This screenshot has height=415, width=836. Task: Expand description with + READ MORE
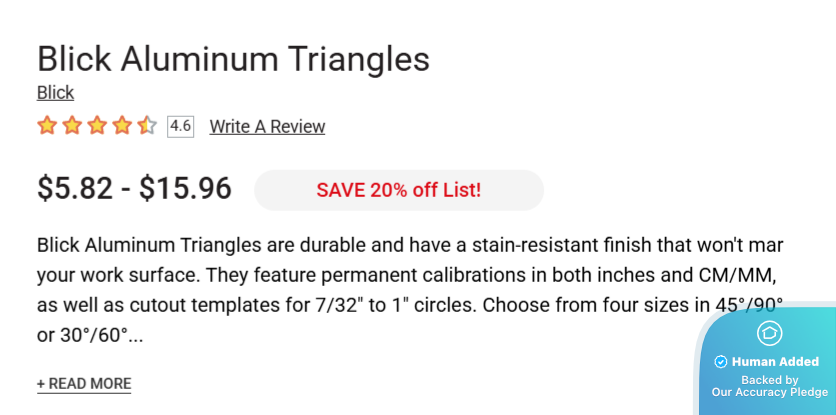click(x=84, y=384)
